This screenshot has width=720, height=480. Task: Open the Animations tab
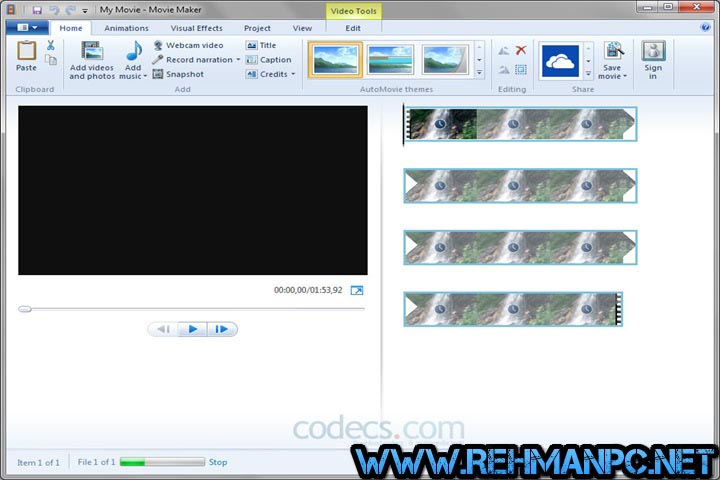(126, 28)
